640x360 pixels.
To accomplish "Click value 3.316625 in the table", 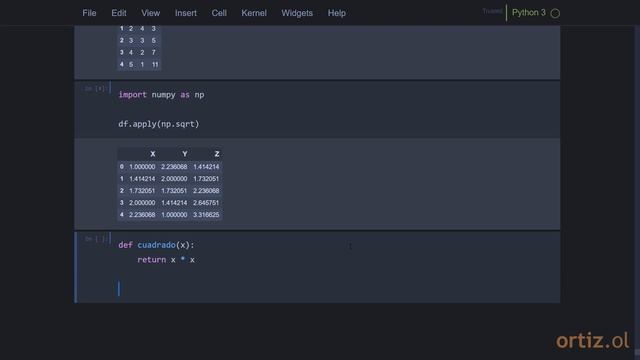I will (206, 215).
